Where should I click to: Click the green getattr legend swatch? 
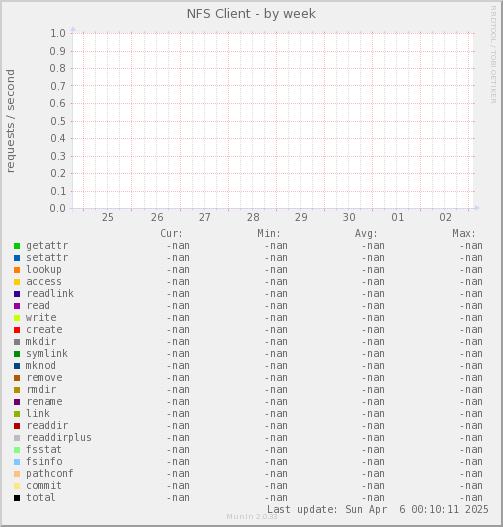coord(17,246)
